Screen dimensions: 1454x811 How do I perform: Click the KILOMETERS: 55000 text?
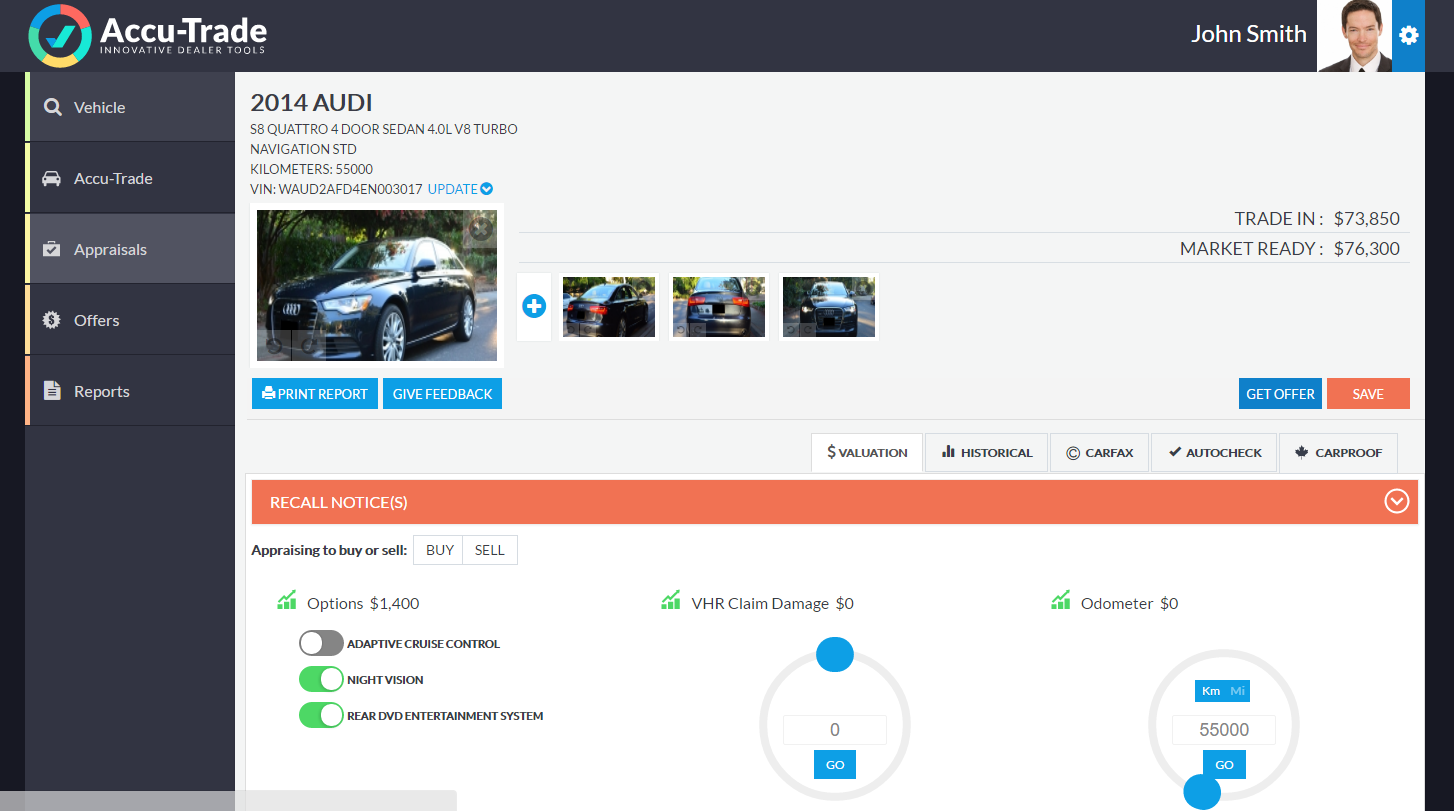coord(312,169)
